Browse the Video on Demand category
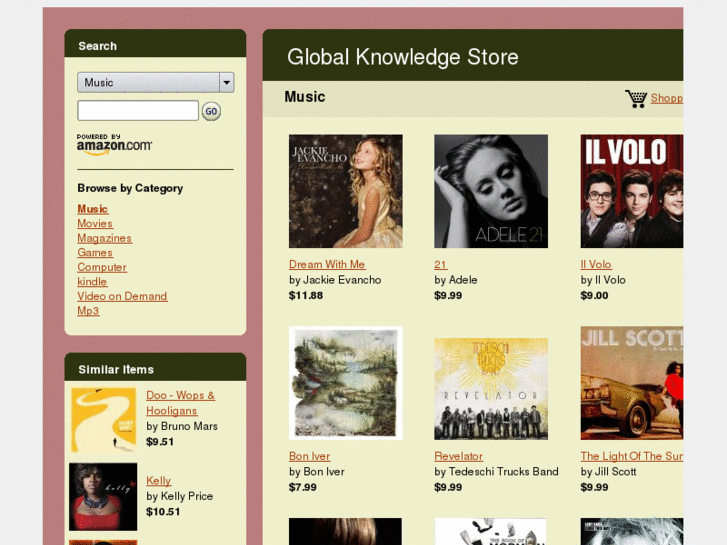Image resolution: width=727 pixels, height=545 pixels. [x=122, y=296]
